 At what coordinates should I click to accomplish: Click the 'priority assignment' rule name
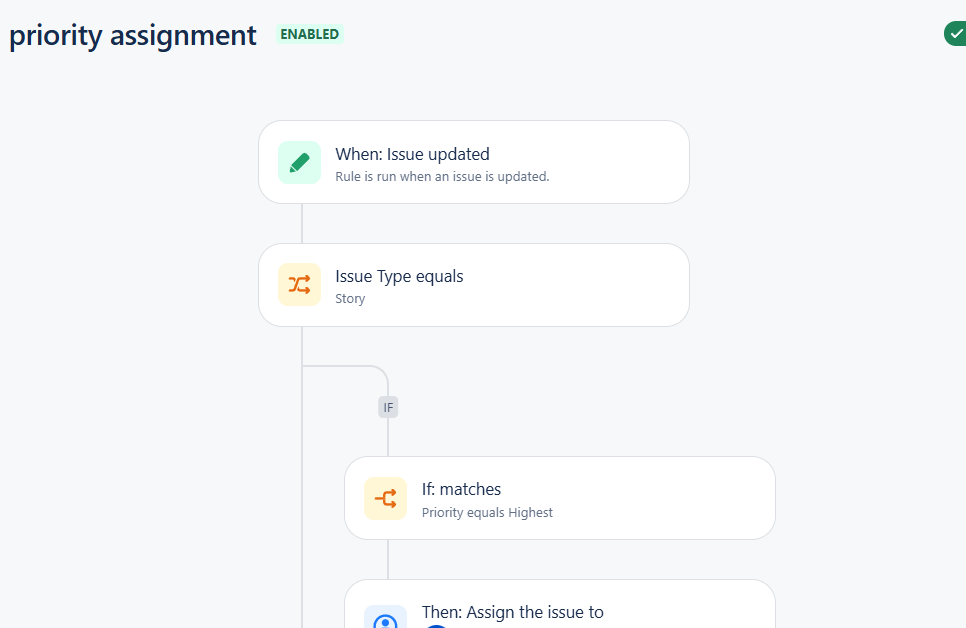coord(132,35)
